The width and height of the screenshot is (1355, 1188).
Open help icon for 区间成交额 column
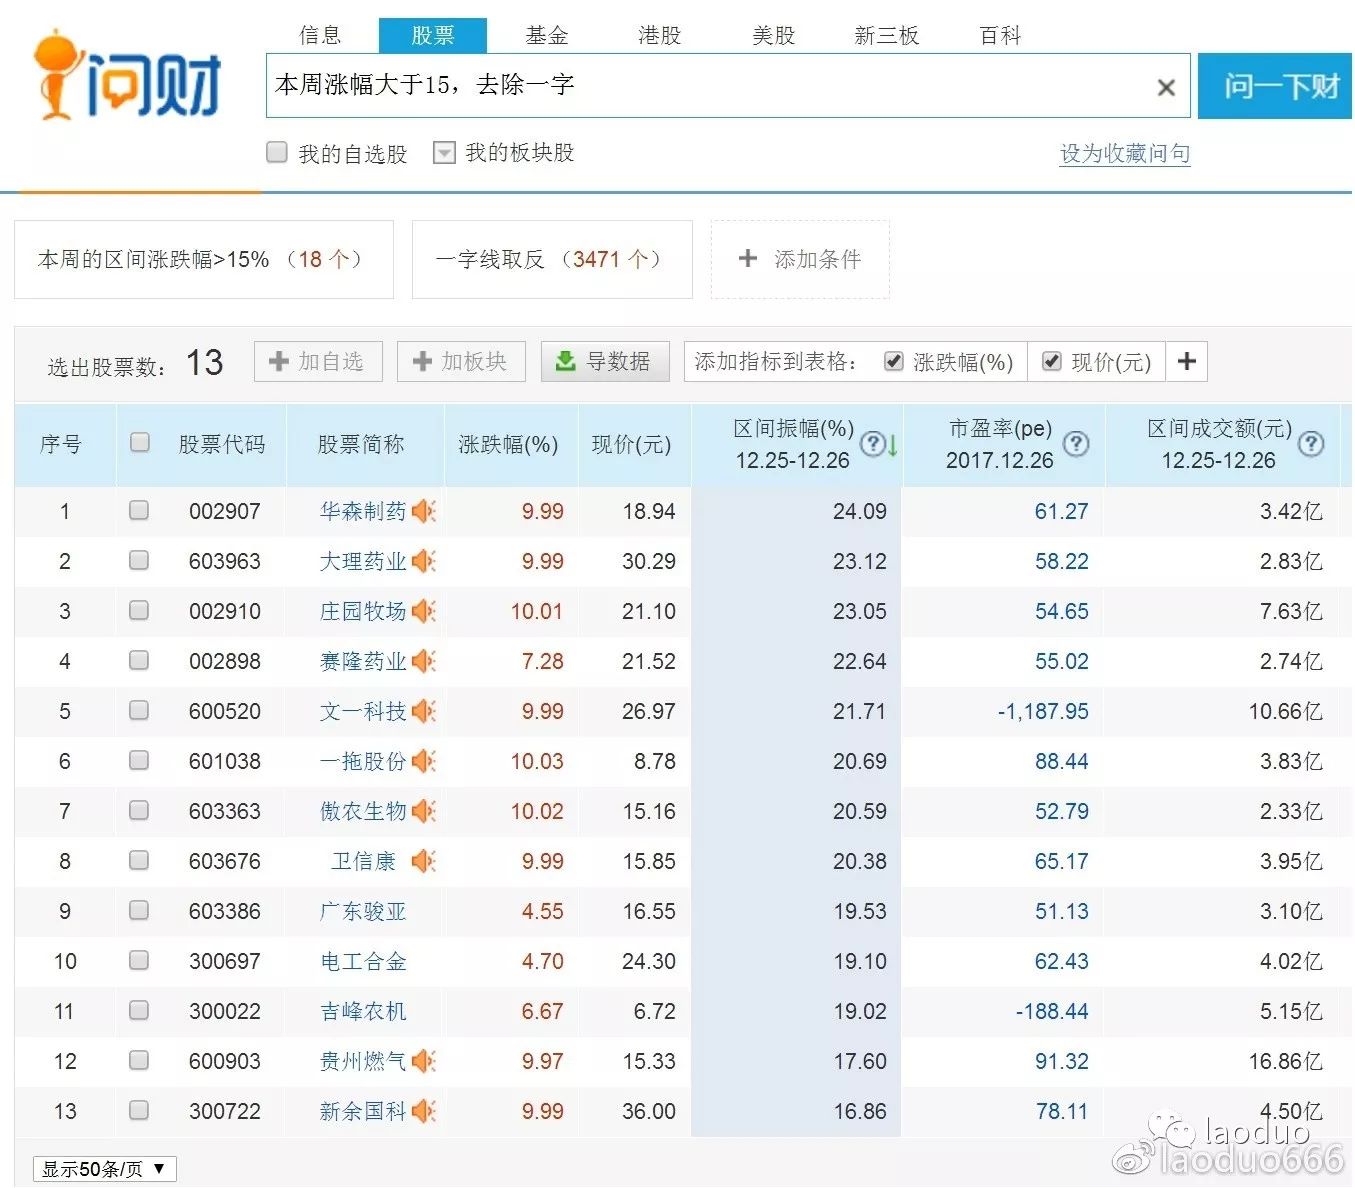click(x=1310, y=444)
